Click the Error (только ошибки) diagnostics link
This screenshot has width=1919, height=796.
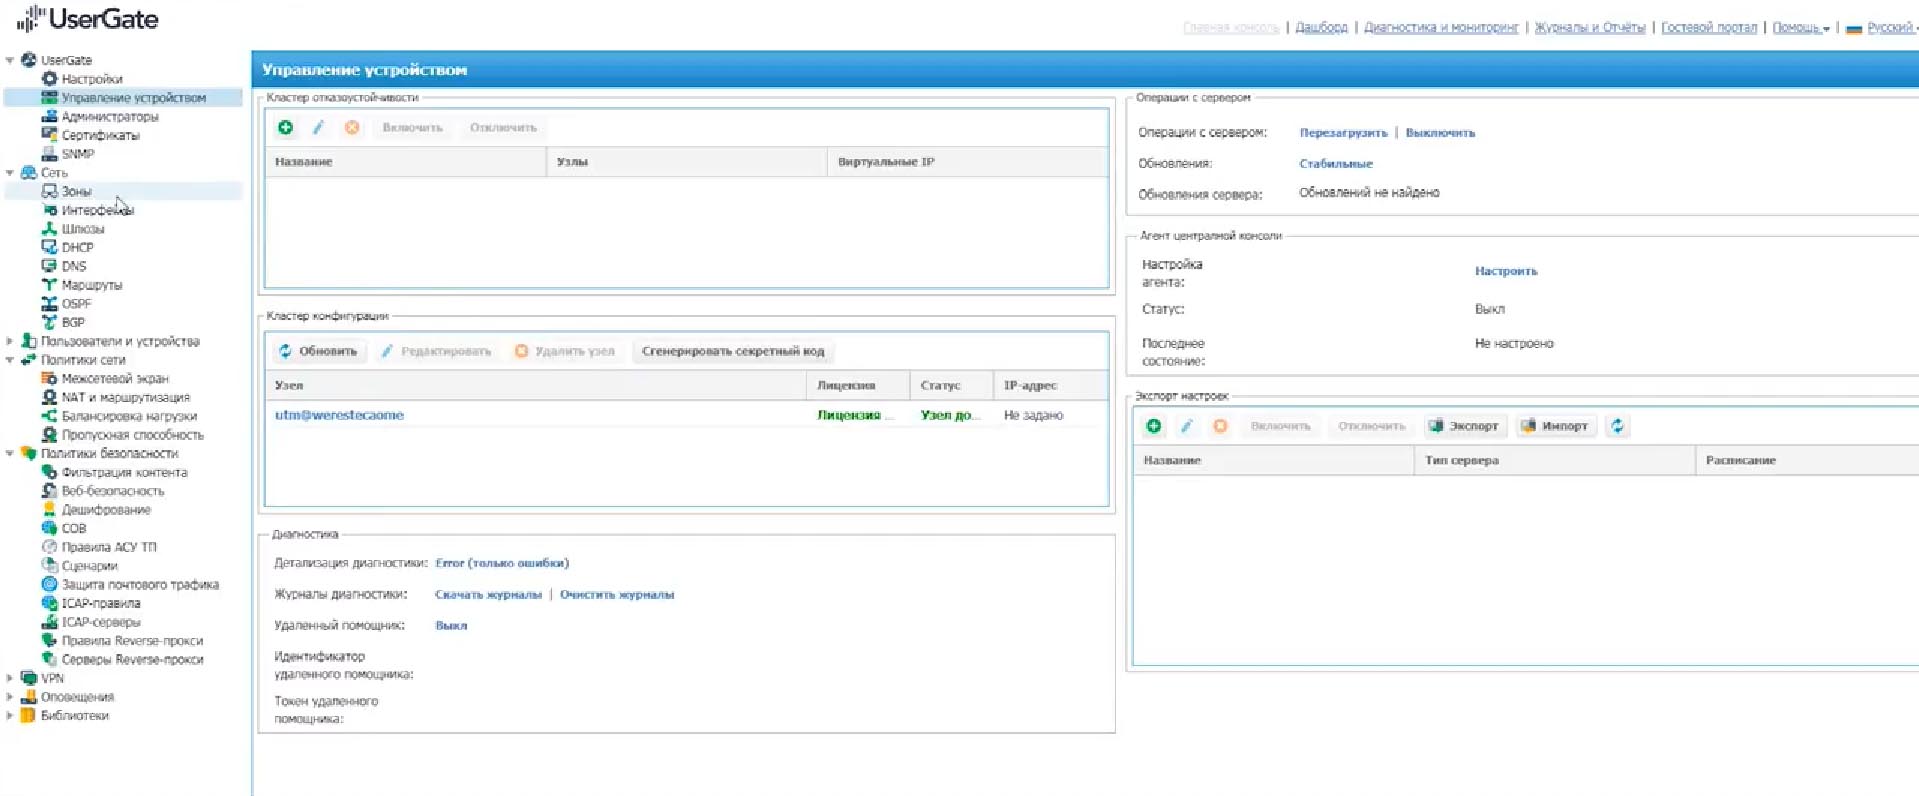coord(502,563)
